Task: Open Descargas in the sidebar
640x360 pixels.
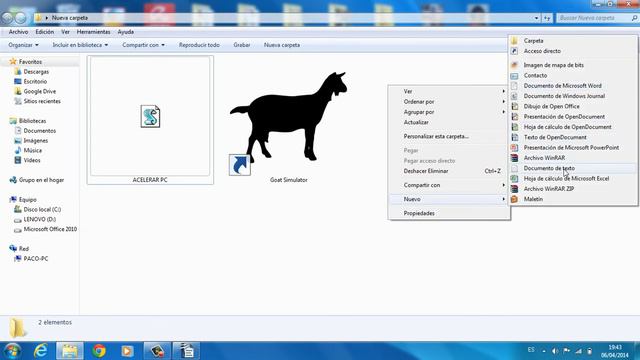Action: [x=32, y=71]
